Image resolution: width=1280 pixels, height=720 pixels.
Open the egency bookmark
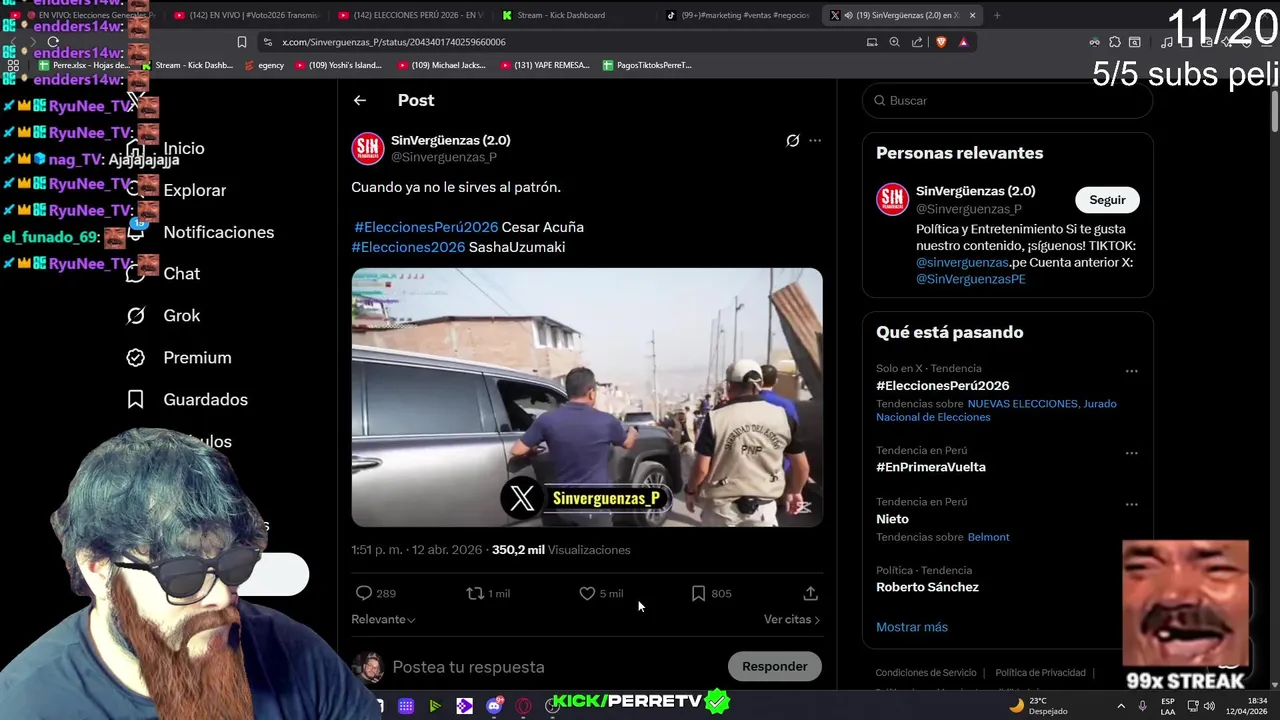[x=264, y=65]
